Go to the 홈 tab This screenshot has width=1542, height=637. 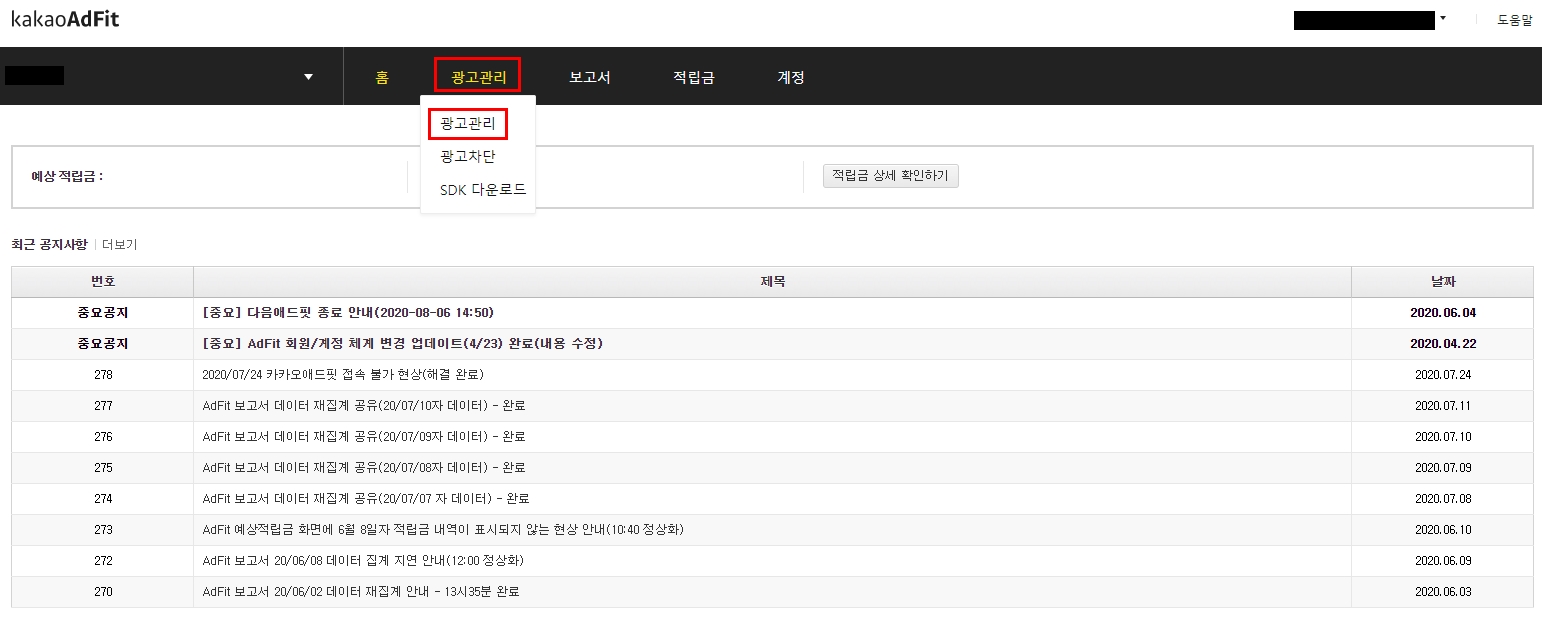(x=382, y=77)
